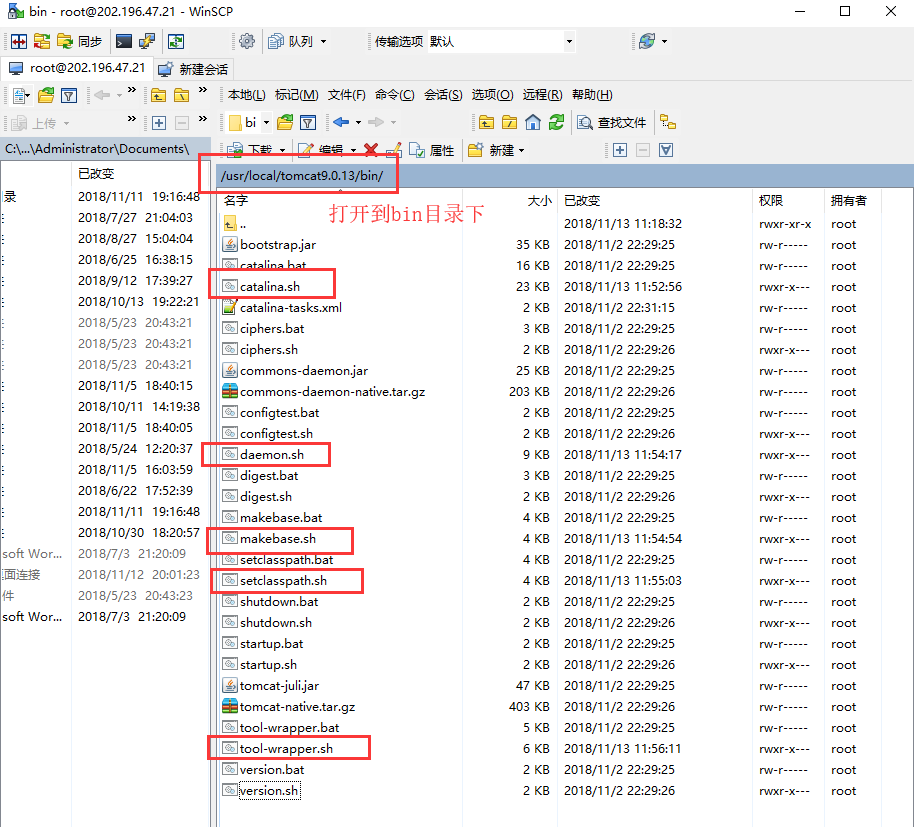Screen dimensions: 914x827
Task: Click local panel open directory icon
Action: coord(45,95)
